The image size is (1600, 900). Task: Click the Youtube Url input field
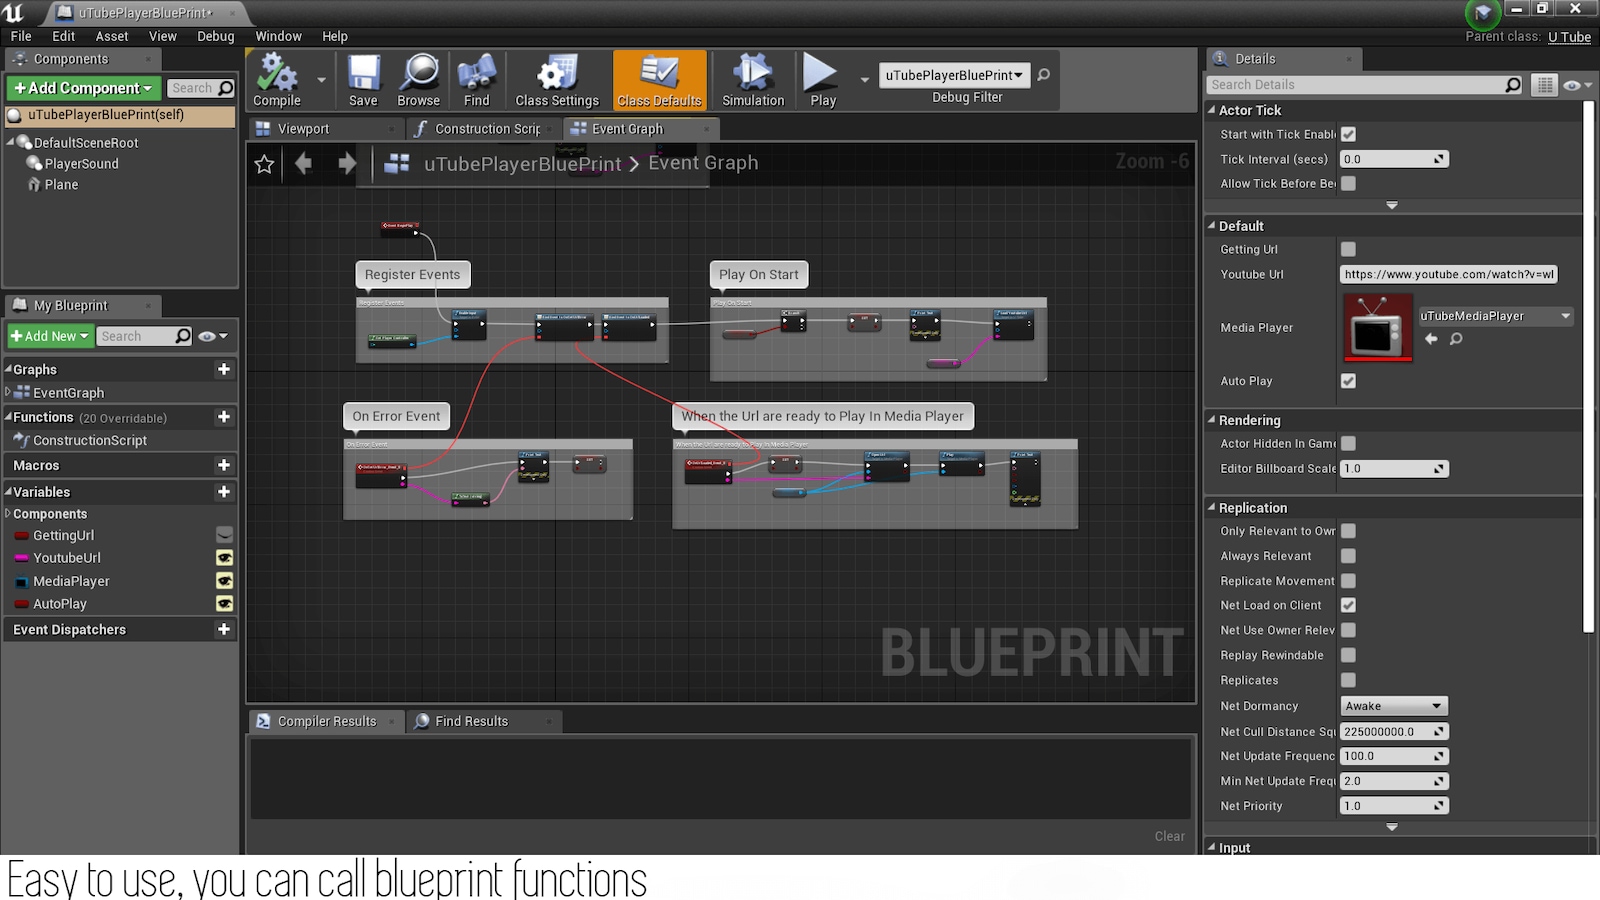[1448, 274]
